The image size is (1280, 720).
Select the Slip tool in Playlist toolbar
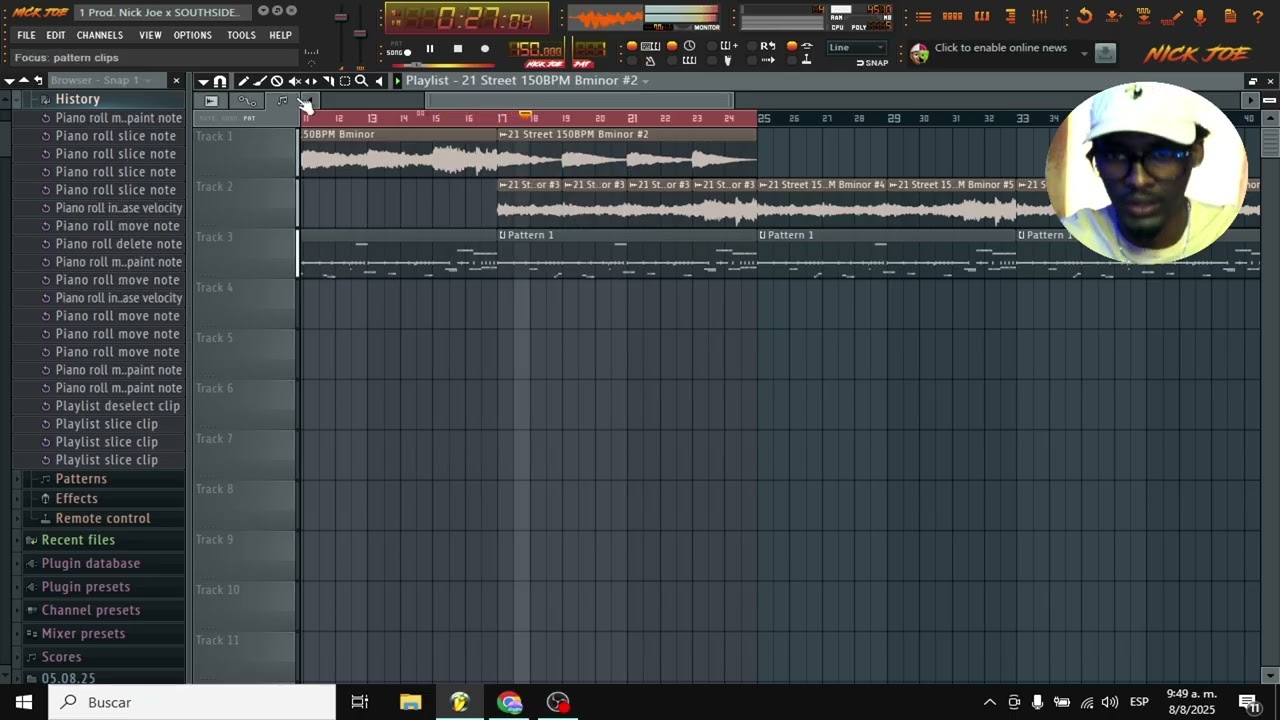pyautogui.click(x=311, y=81)
